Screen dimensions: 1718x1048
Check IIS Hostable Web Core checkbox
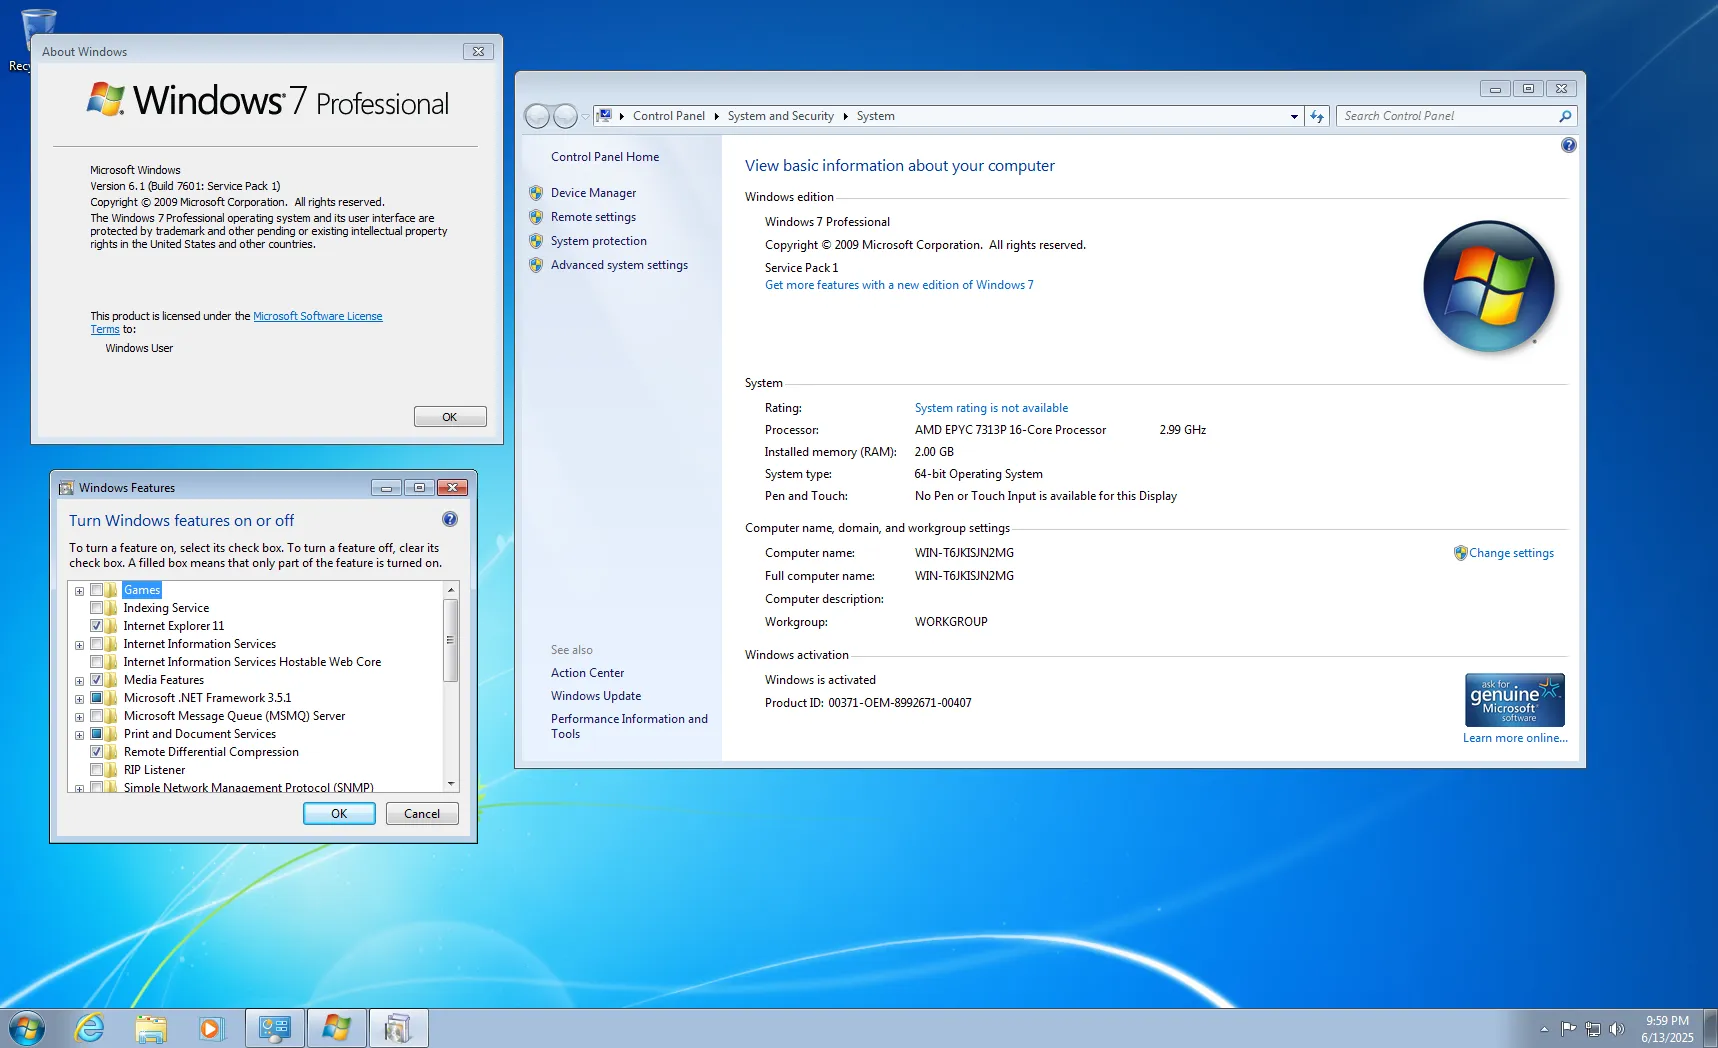(96, 662)
